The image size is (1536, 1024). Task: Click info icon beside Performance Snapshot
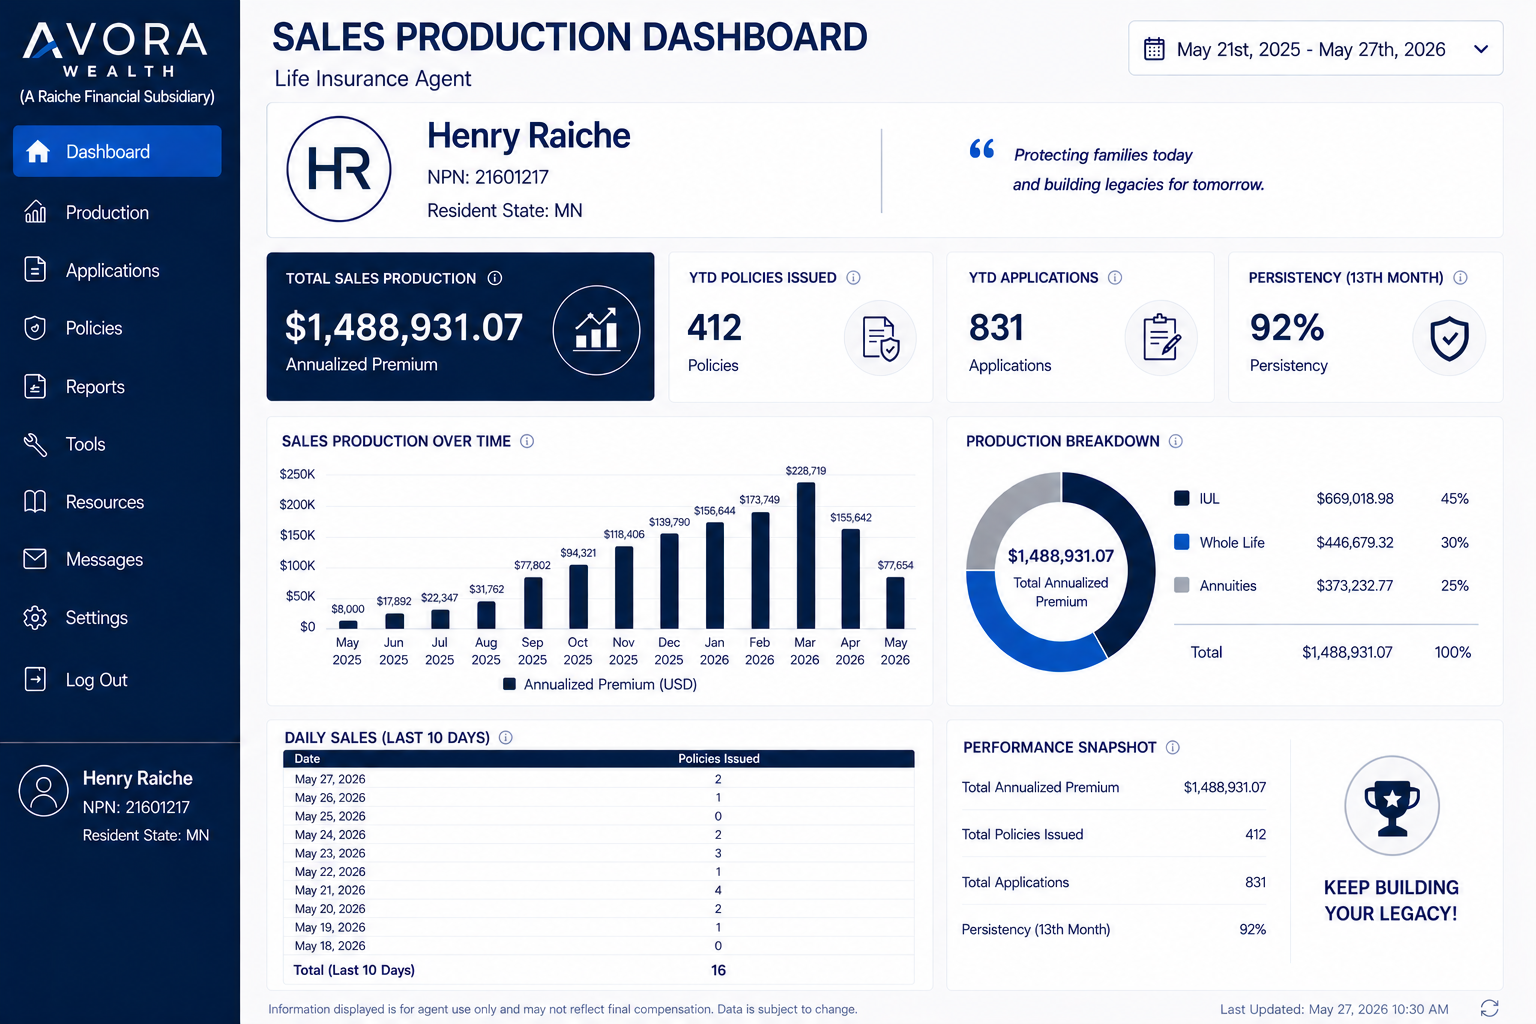tap(1173, 747)
